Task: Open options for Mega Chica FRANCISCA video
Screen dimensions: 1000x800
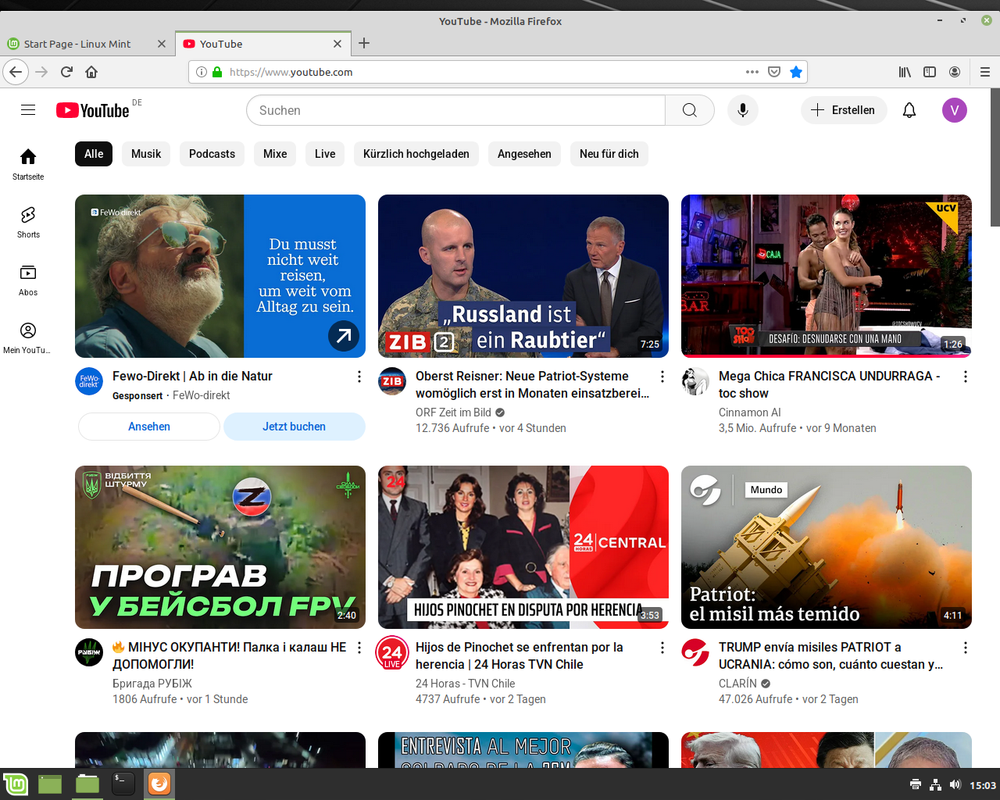Action: tap(965, 377)
